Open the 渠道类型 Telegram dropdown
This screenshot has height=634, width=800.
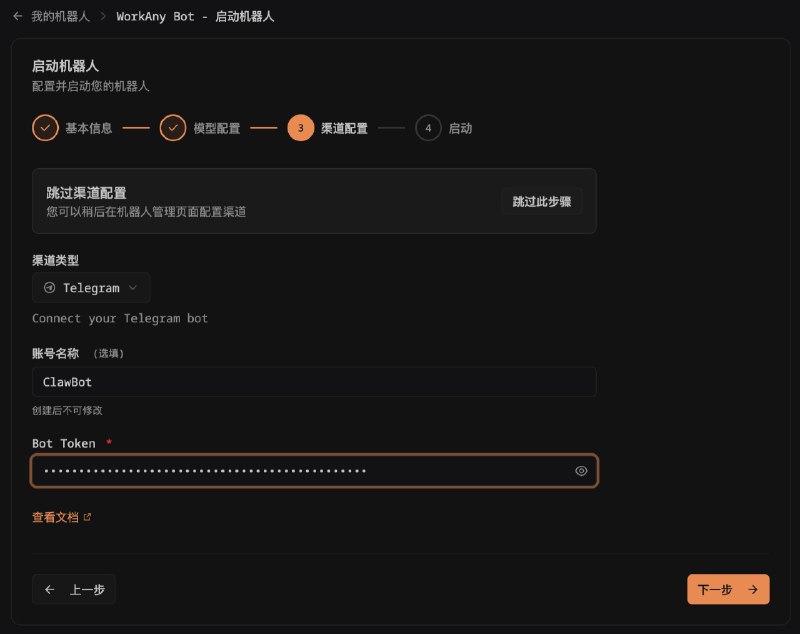point(91,288)
